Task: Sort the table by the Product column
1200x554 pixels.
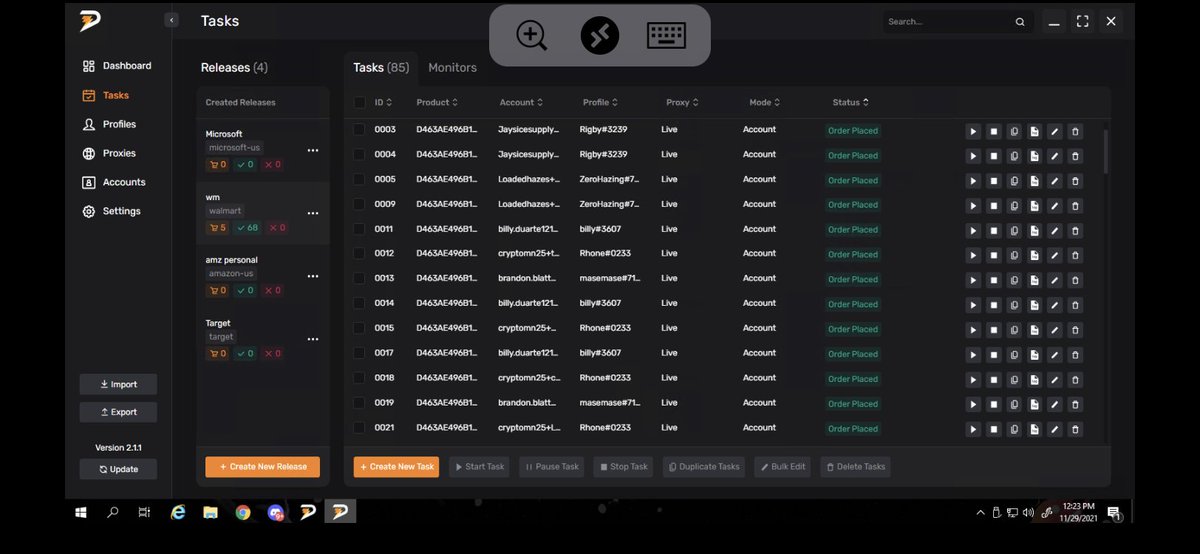Action: 437,102
